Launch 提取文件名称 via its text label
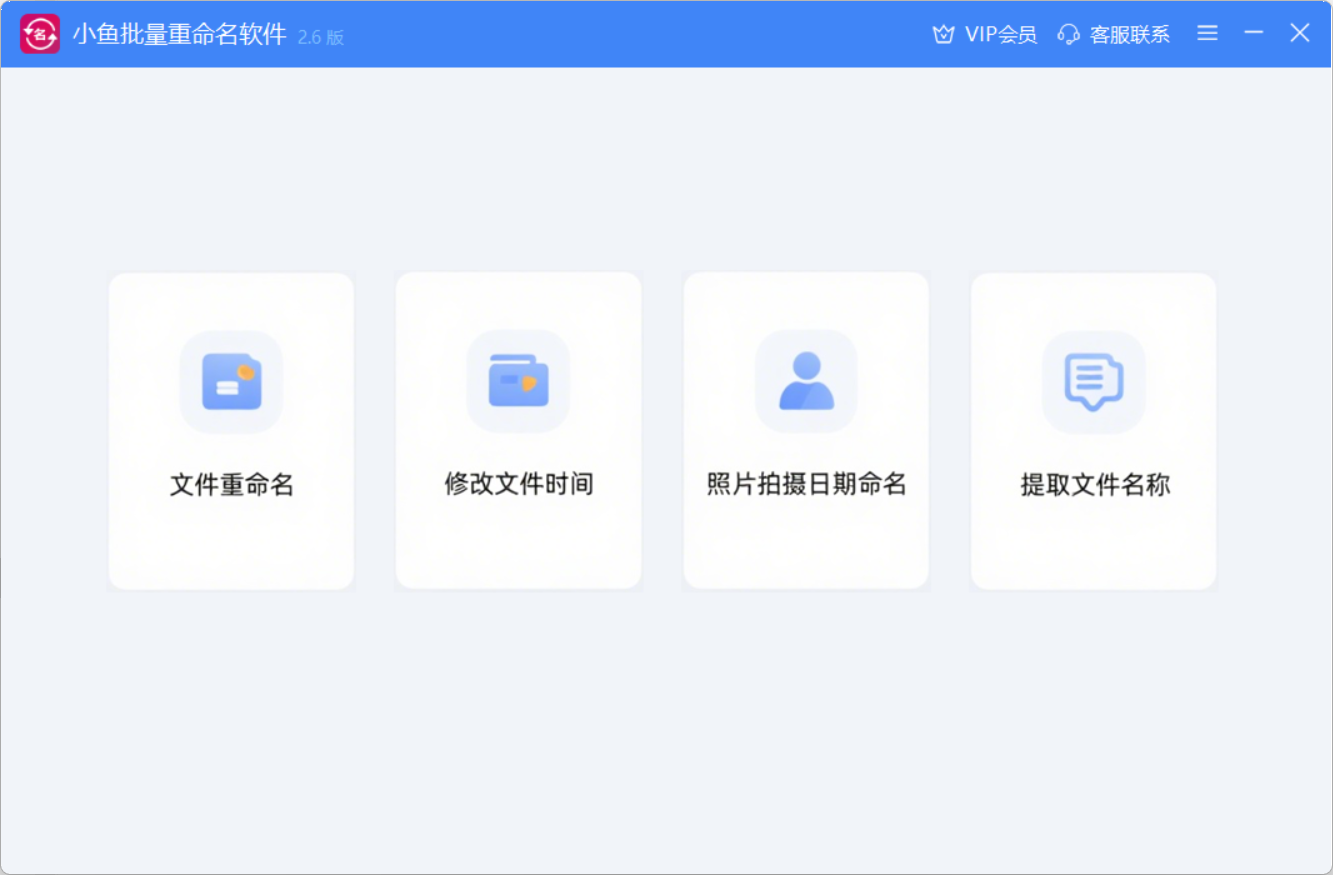Viewport: 1333px width, 875px height. pyautogui.click(x=1094, y=486)
